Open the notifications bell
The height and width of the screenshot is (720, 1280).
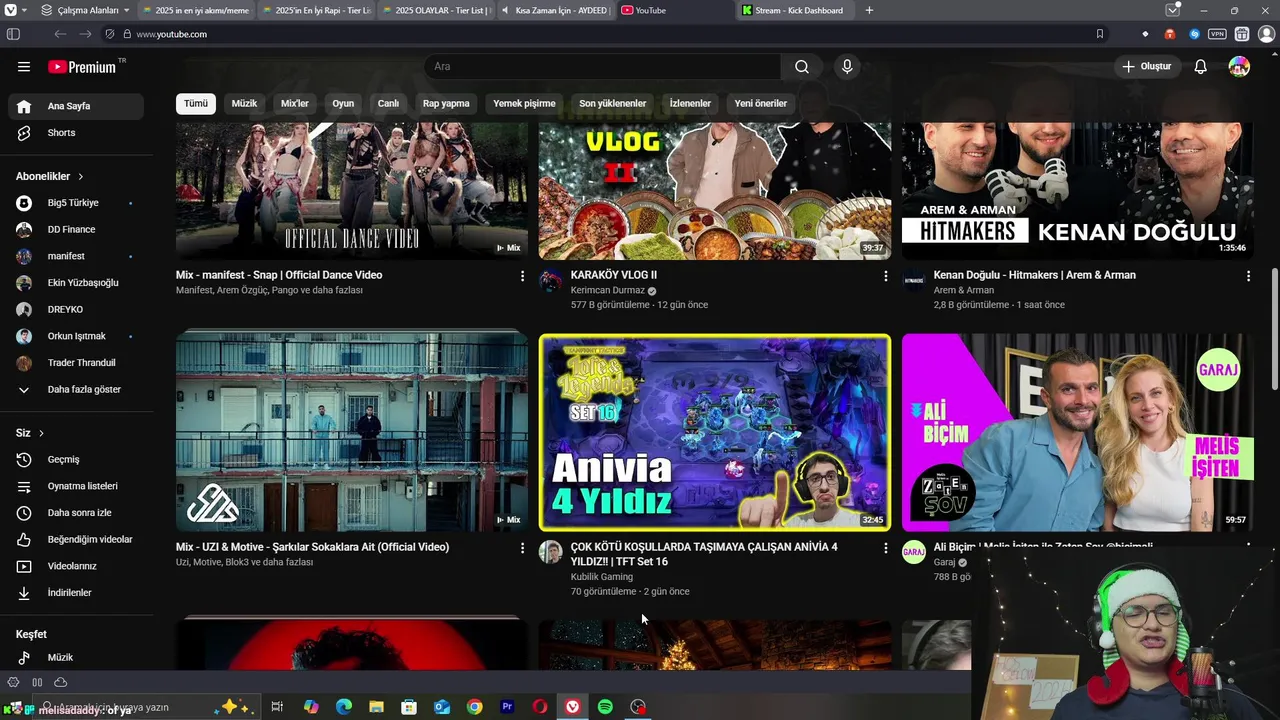click(x=1200, y=67)
